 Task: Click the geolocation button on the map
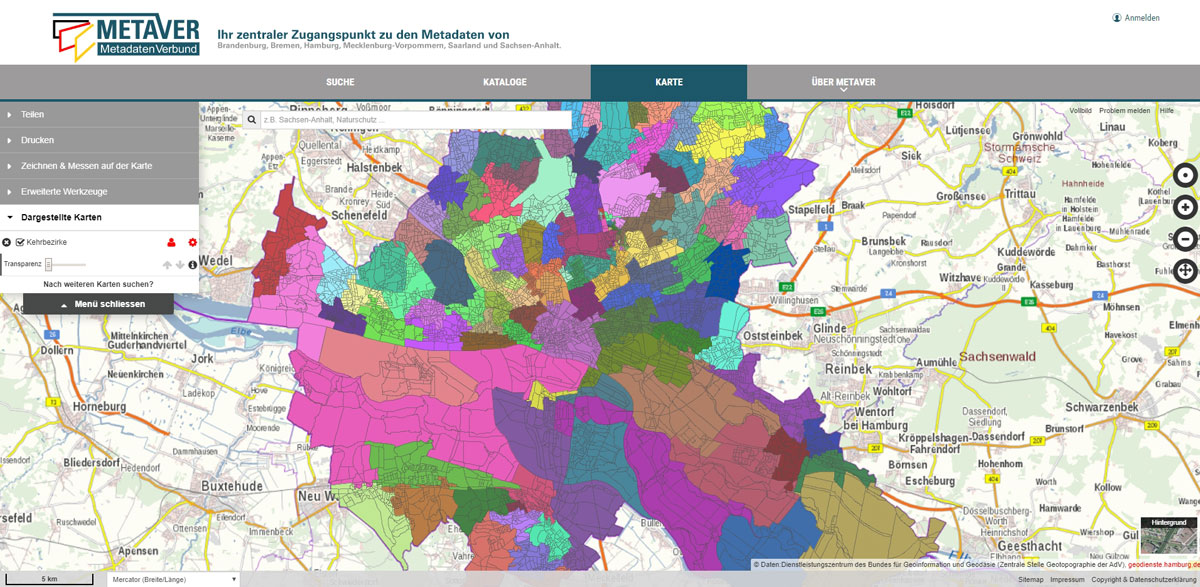click(1185, 175)
